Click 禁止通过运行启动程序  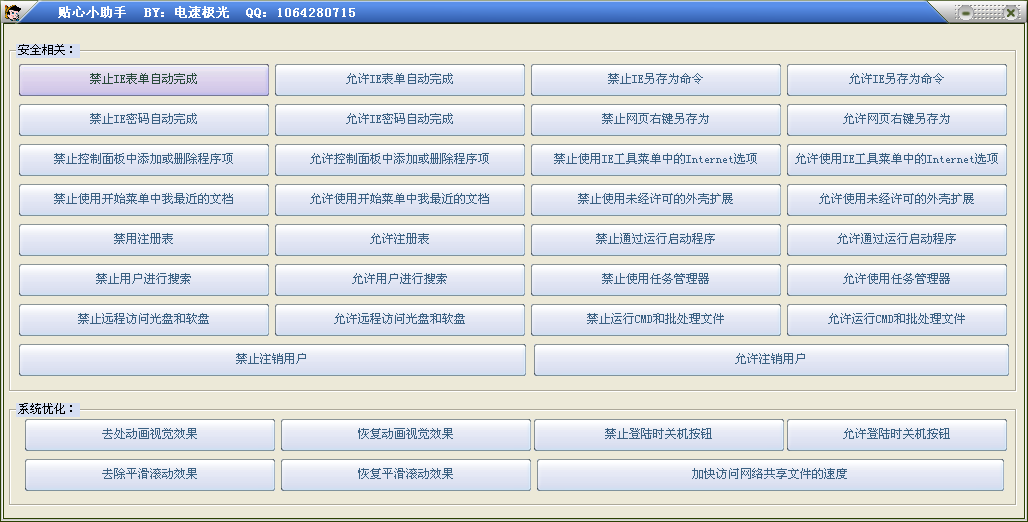(x=656, y=240)
